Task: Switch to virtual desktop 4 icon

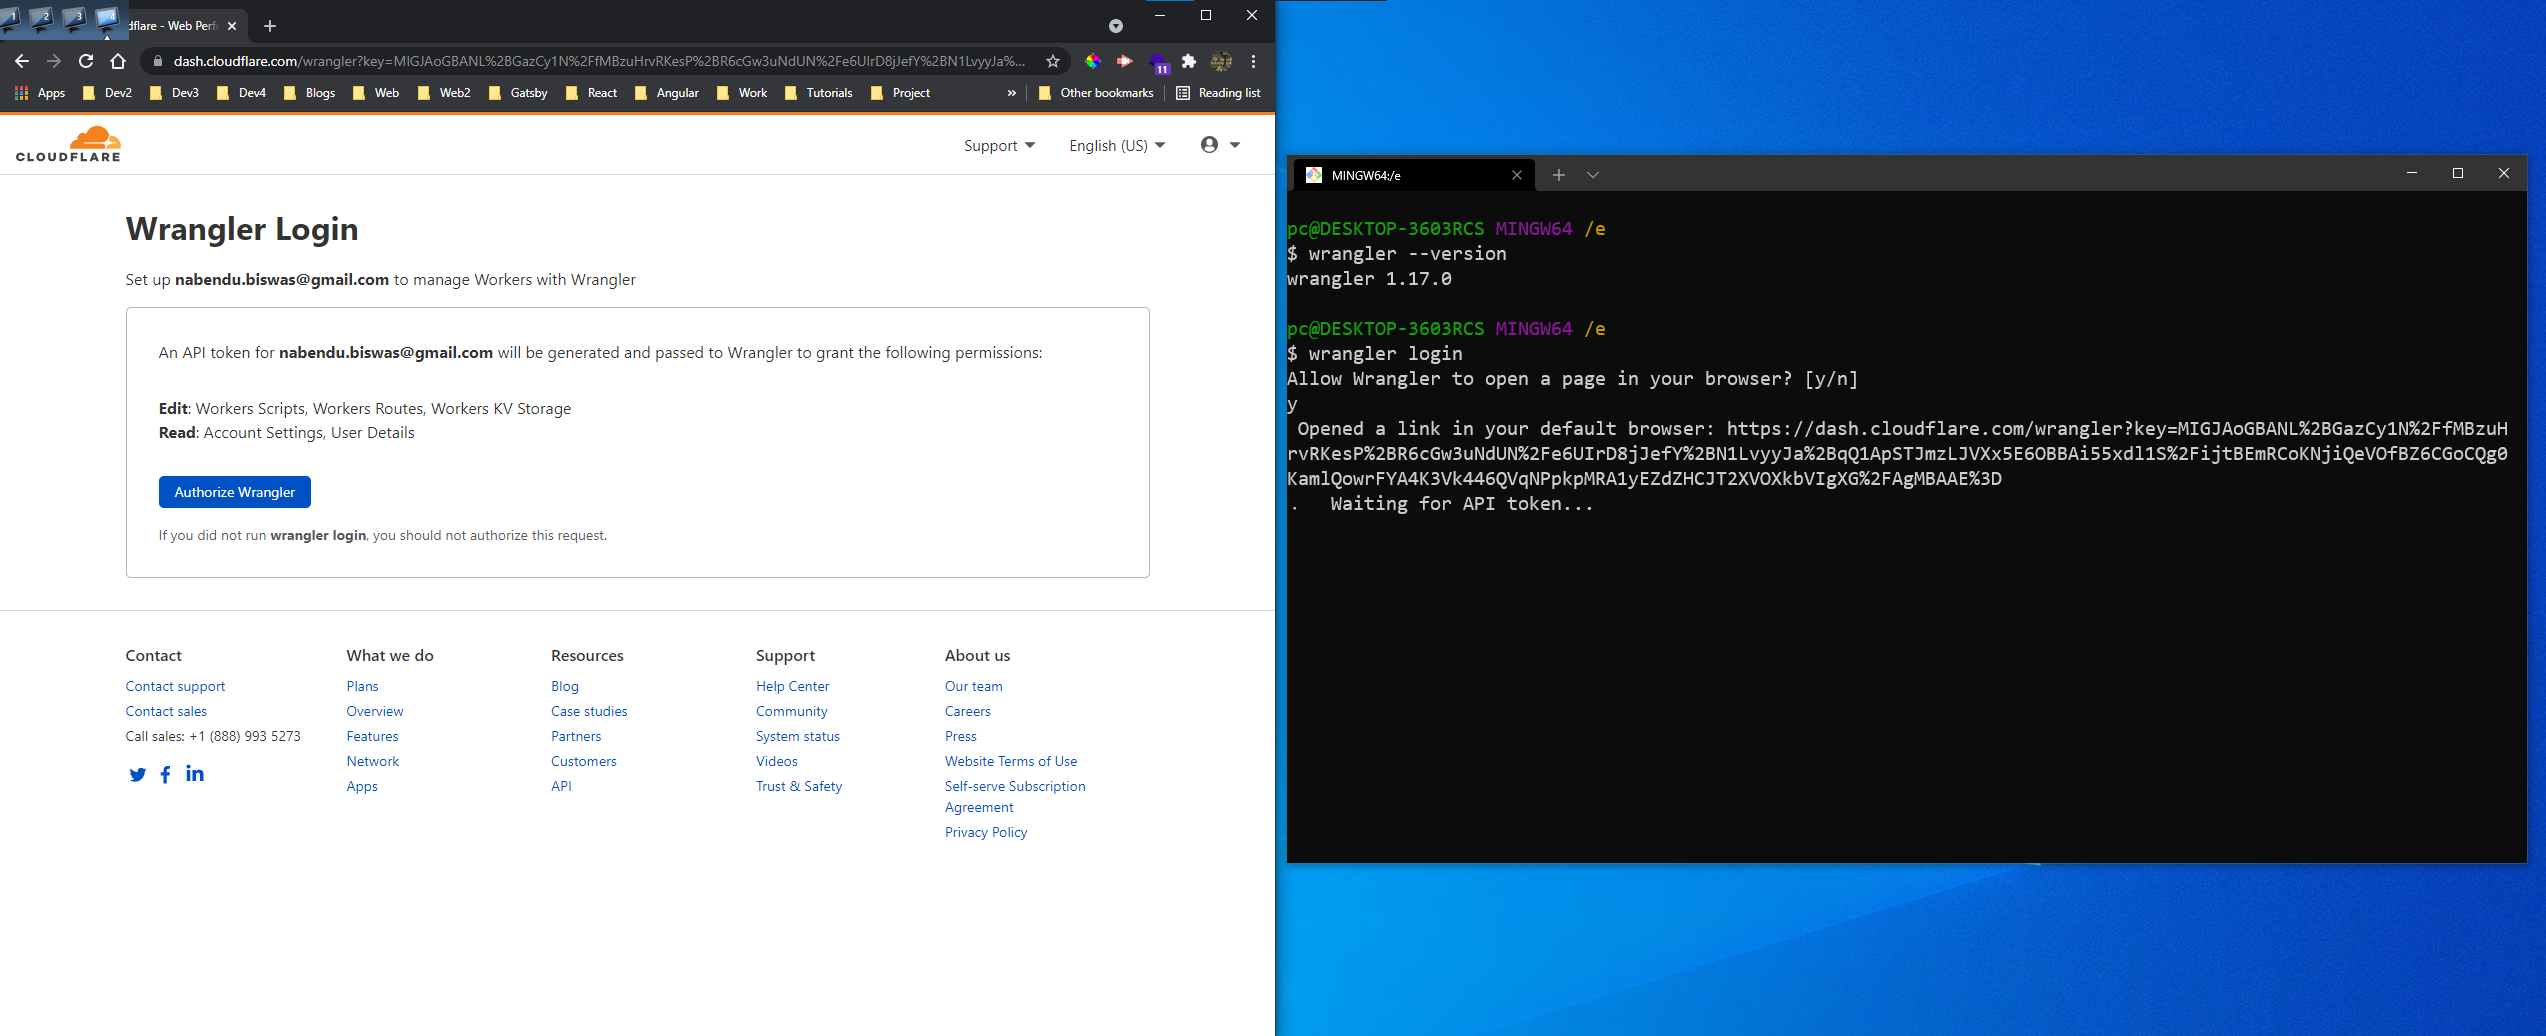Action: pyautogui.click(x=107, y=18)
